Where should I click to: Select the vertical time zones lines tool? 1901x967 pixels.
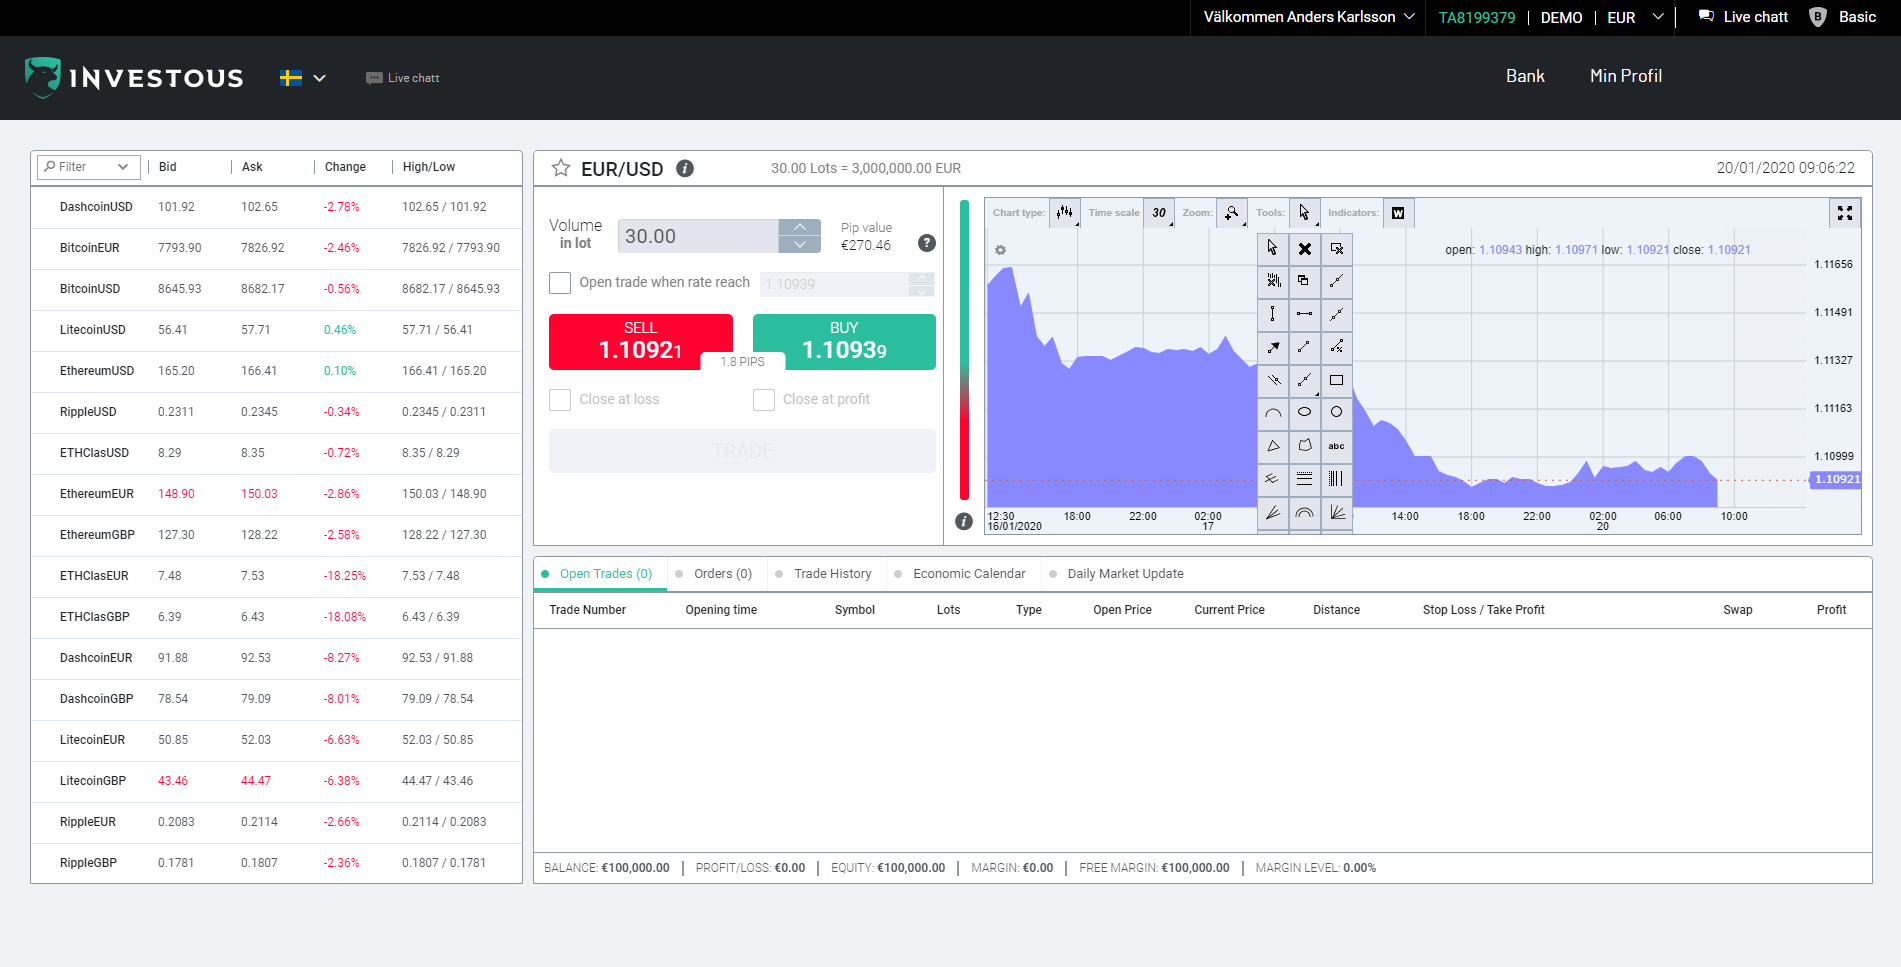(x=1336, y=479)
